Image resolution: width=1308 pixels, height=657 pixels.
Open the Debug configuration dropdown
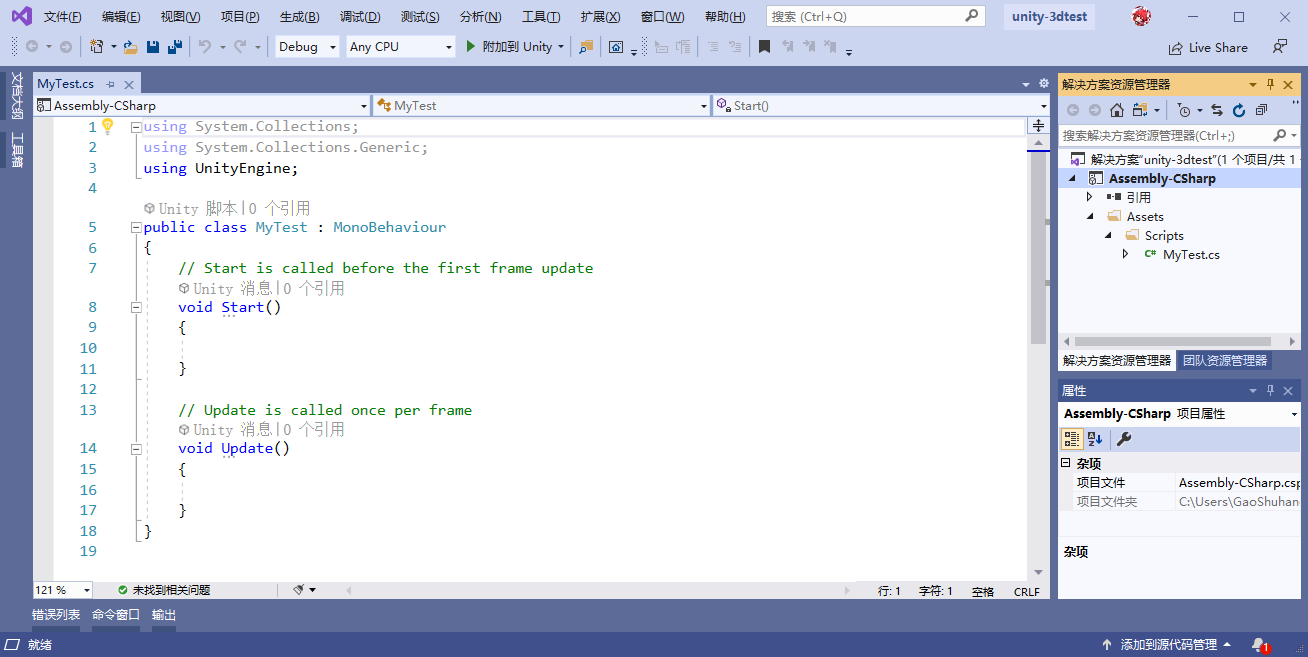(307, 47)
